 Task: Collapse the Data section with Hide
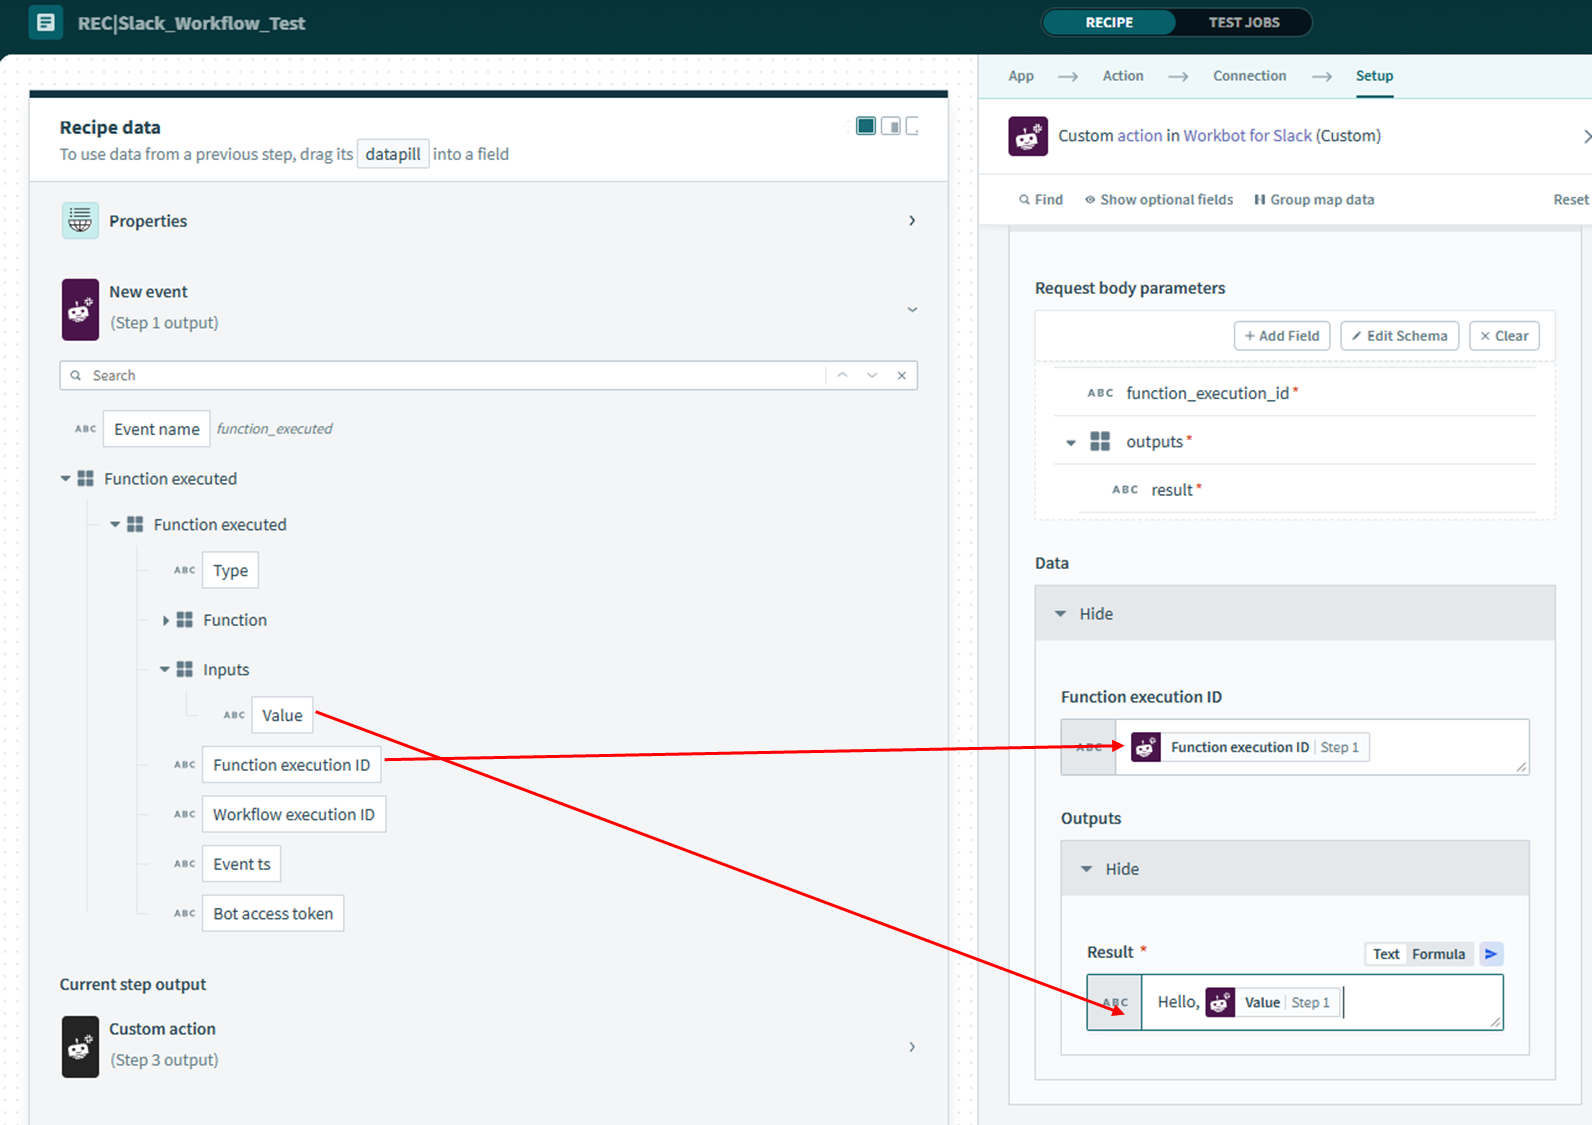point(1295,613)
